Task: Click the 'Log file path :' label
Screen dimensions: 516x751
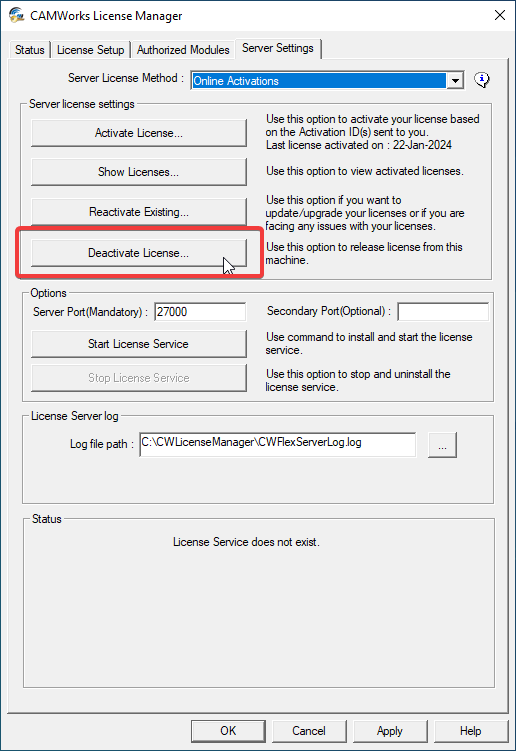Action: 102,444
